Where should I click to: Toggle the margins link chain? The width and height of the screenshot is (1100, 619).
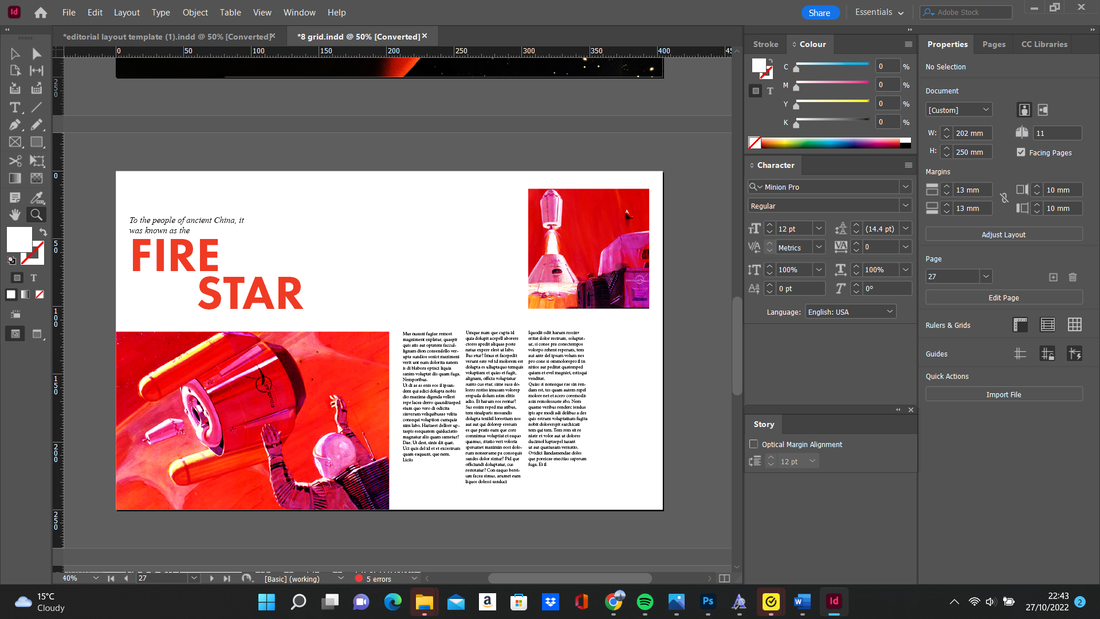1004,199
